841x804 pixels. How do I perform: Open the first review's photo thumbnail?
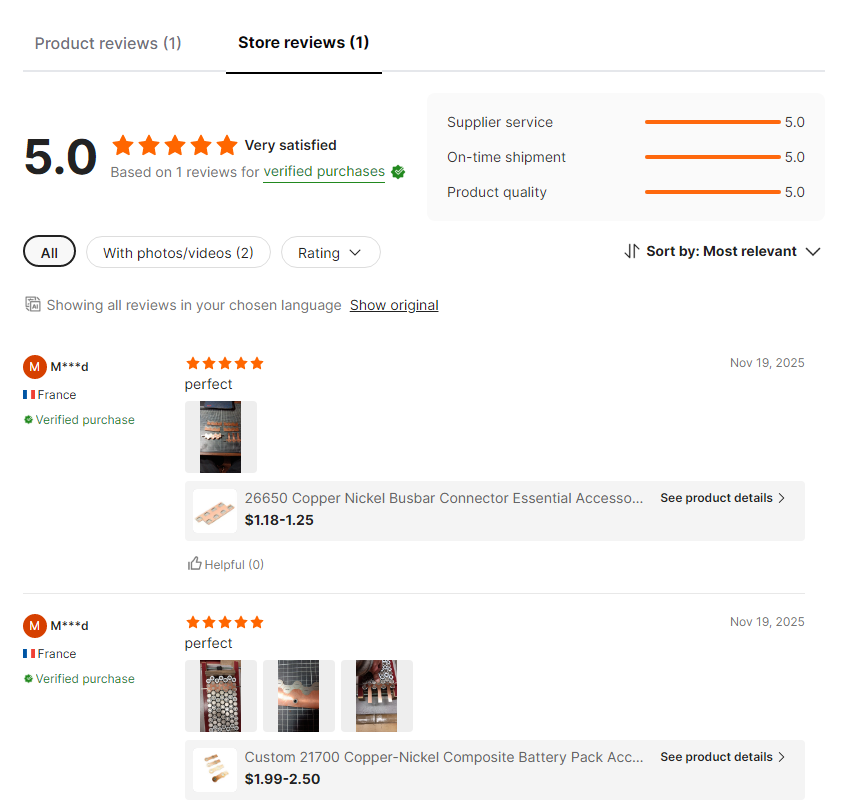(221, 437)
